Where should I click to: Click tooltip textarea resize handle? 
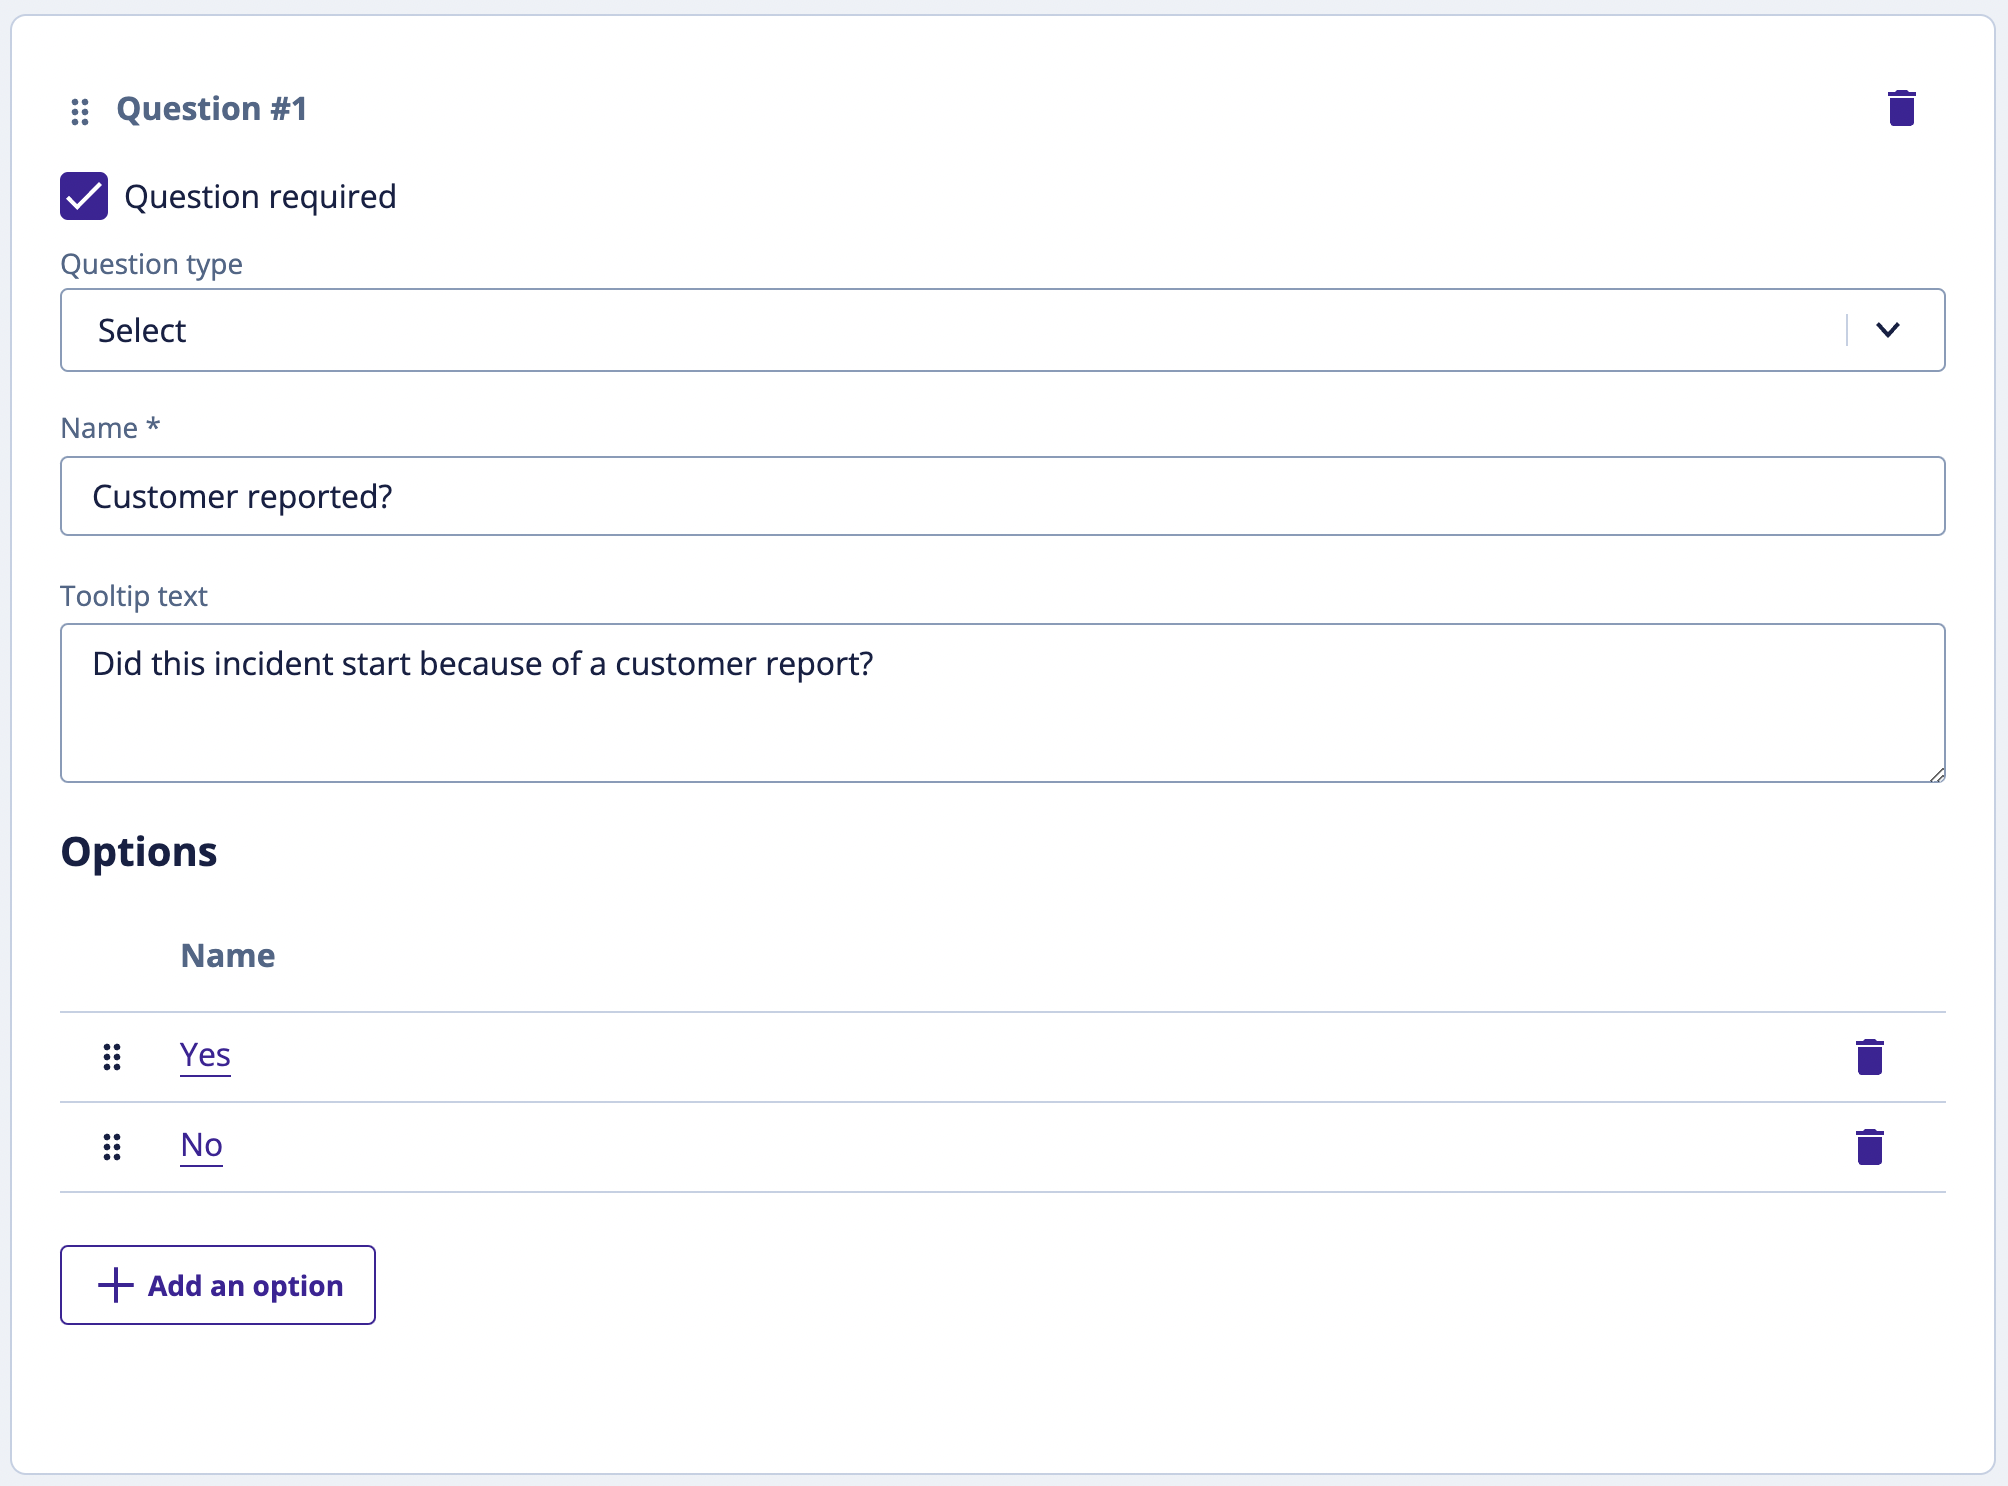tap(1937, 774)
